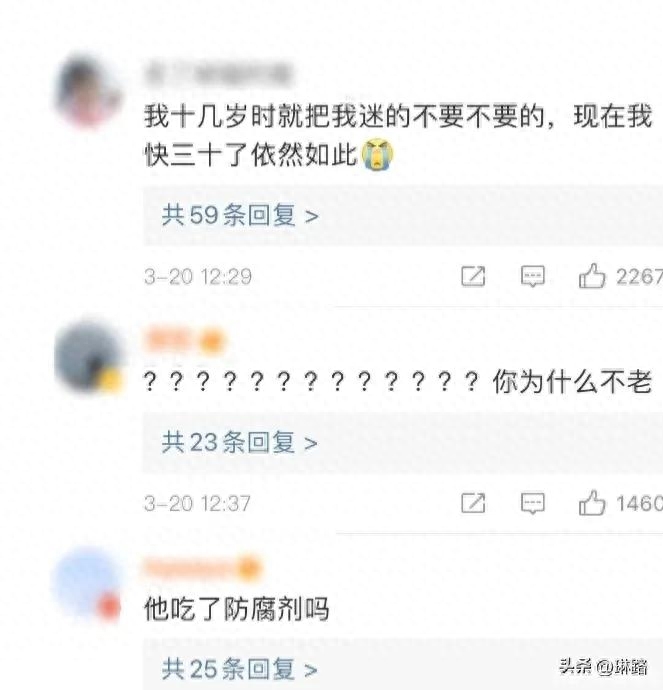Open reply box for the 12:29 comment
Image resolution: width=663 pixels, height=690 pixels.
[x=532, y=276]
